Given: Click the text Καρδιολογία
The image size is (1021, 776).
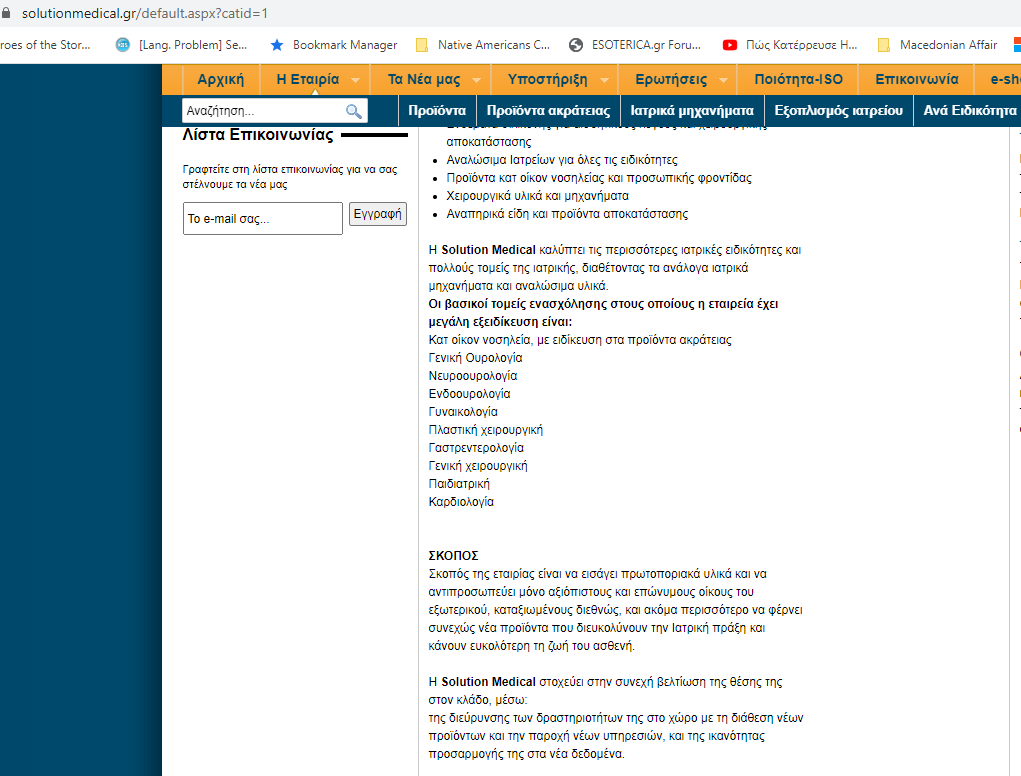Looking at the screenshot, I should tap(461, 502).
